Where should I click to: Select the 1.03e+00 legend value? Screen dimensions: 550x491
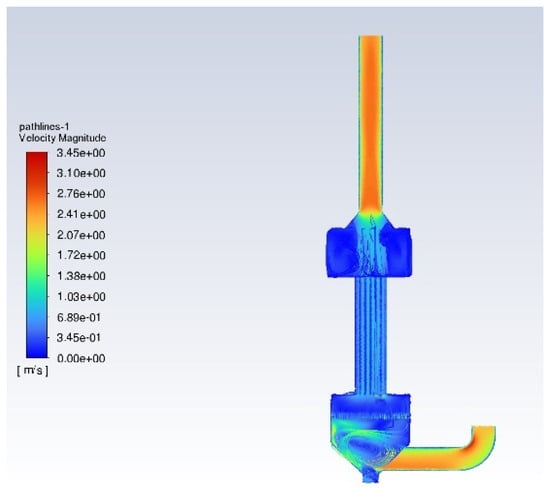click(81, 297)
